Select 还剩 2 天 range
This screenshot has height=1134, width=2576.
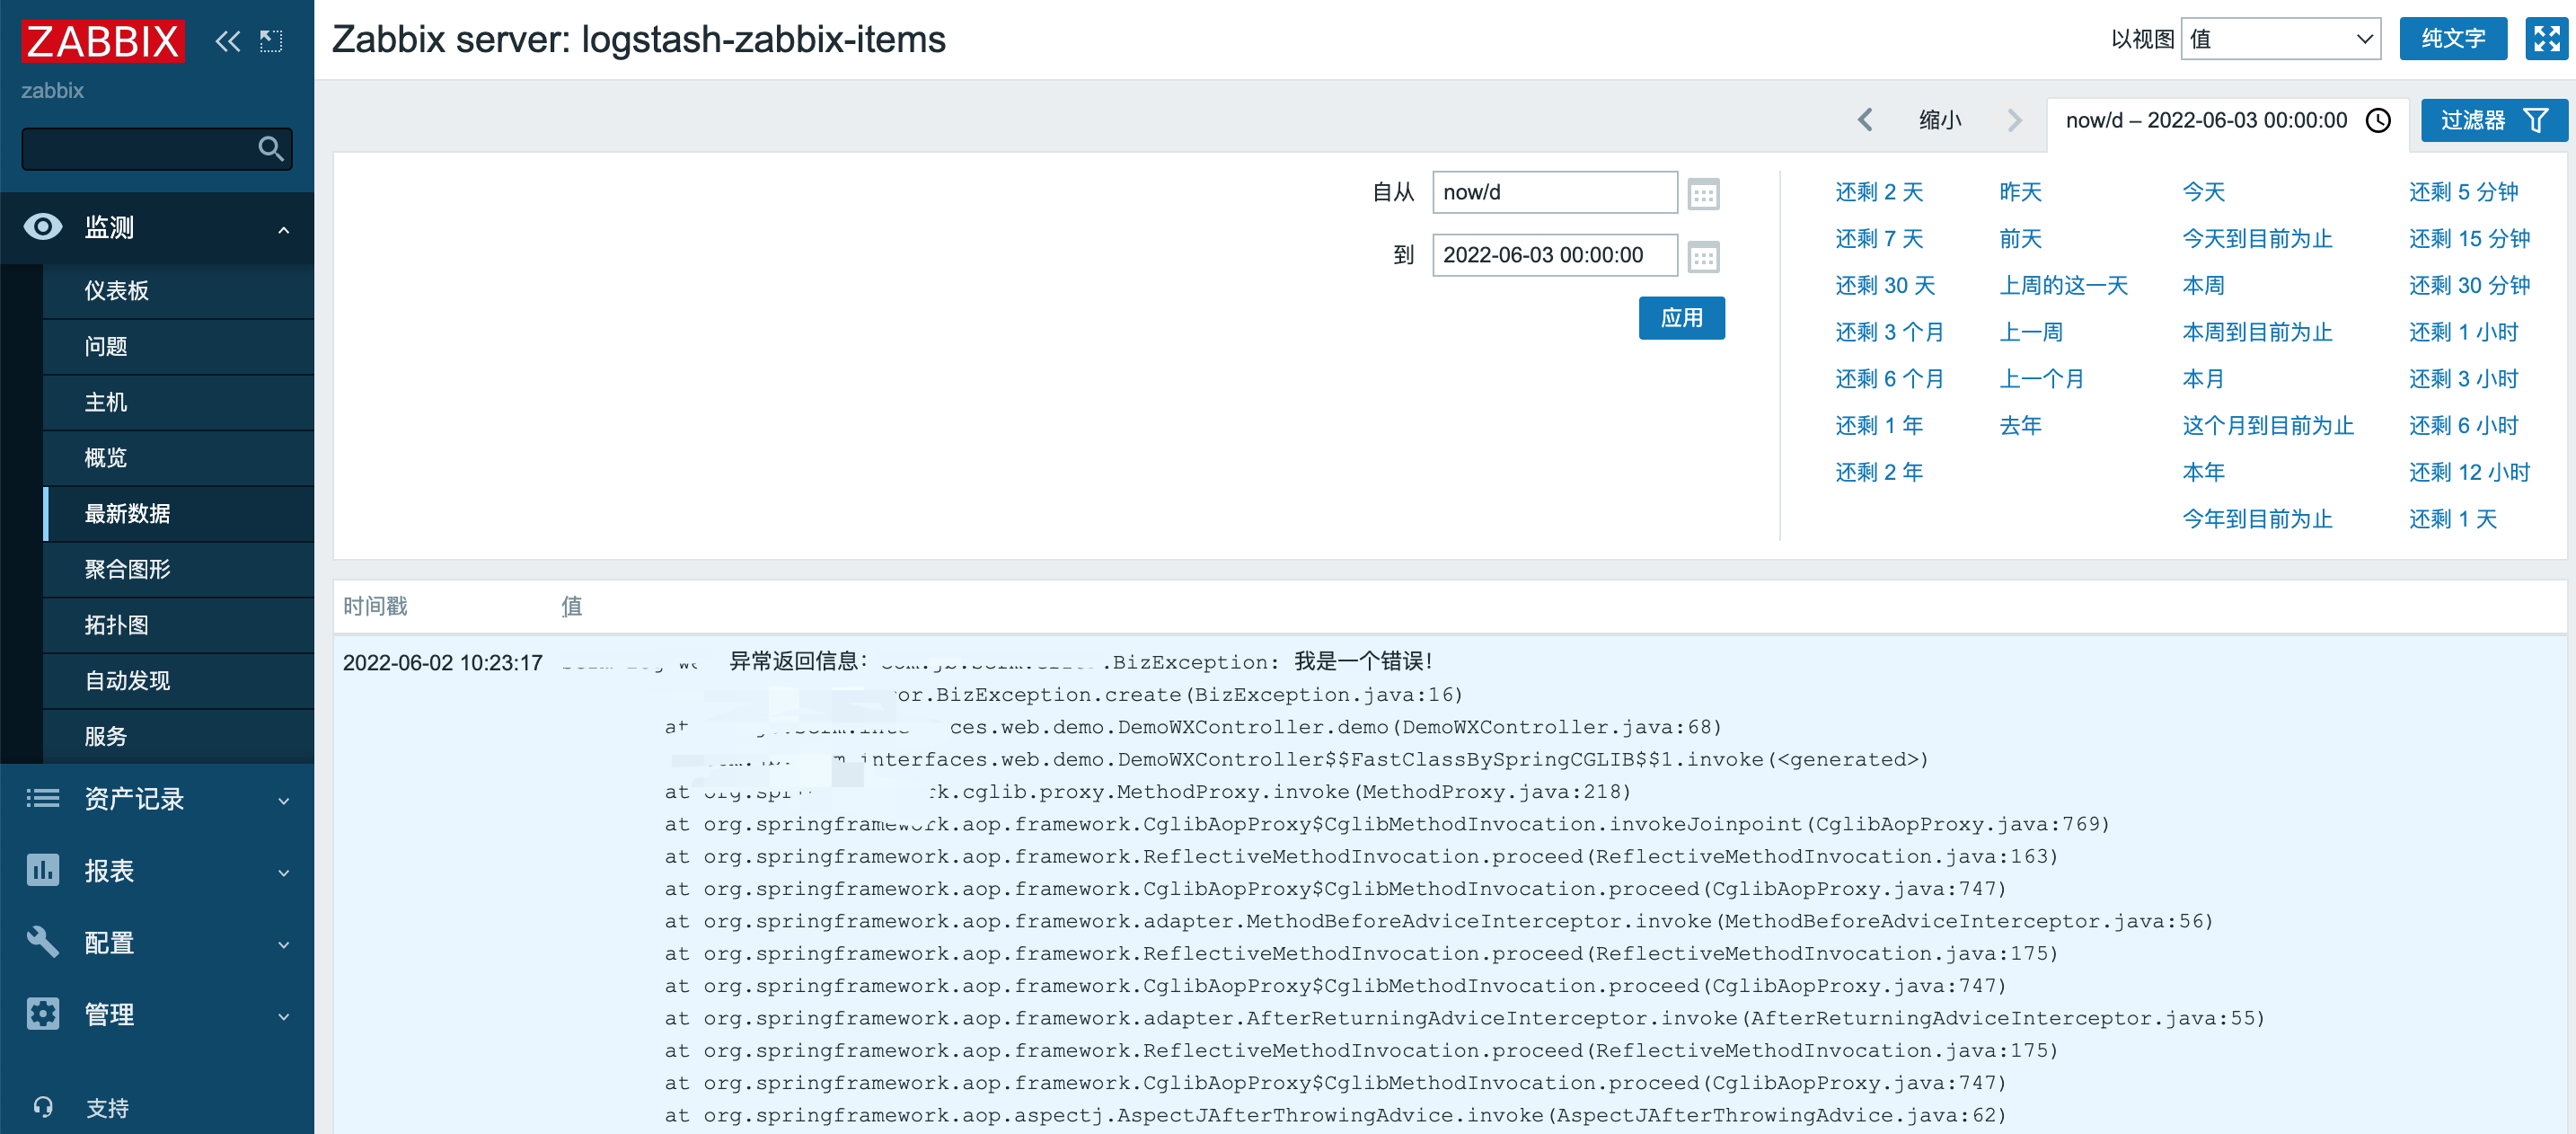pos(1879,192)
